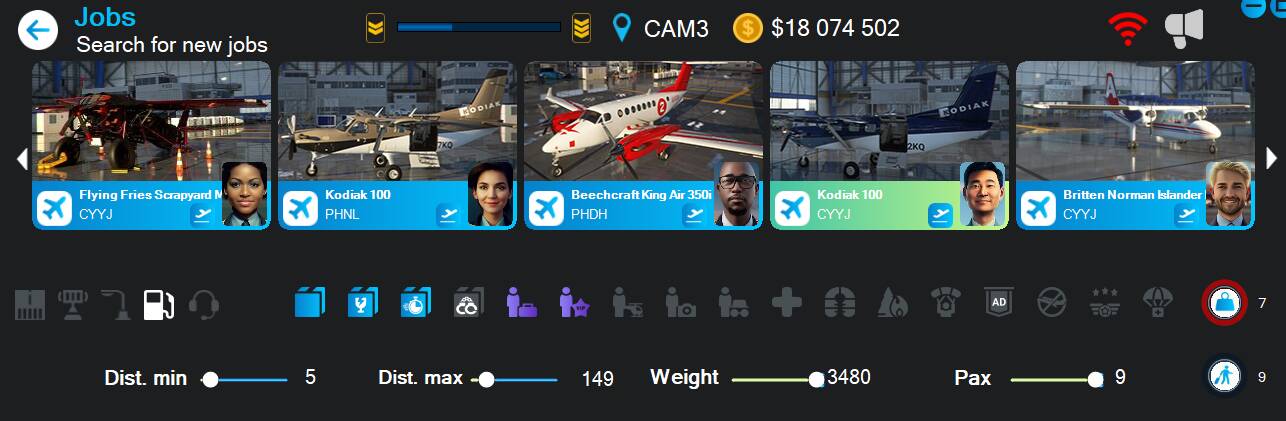Select the medical cross job filter

click(x=786, y=302)
